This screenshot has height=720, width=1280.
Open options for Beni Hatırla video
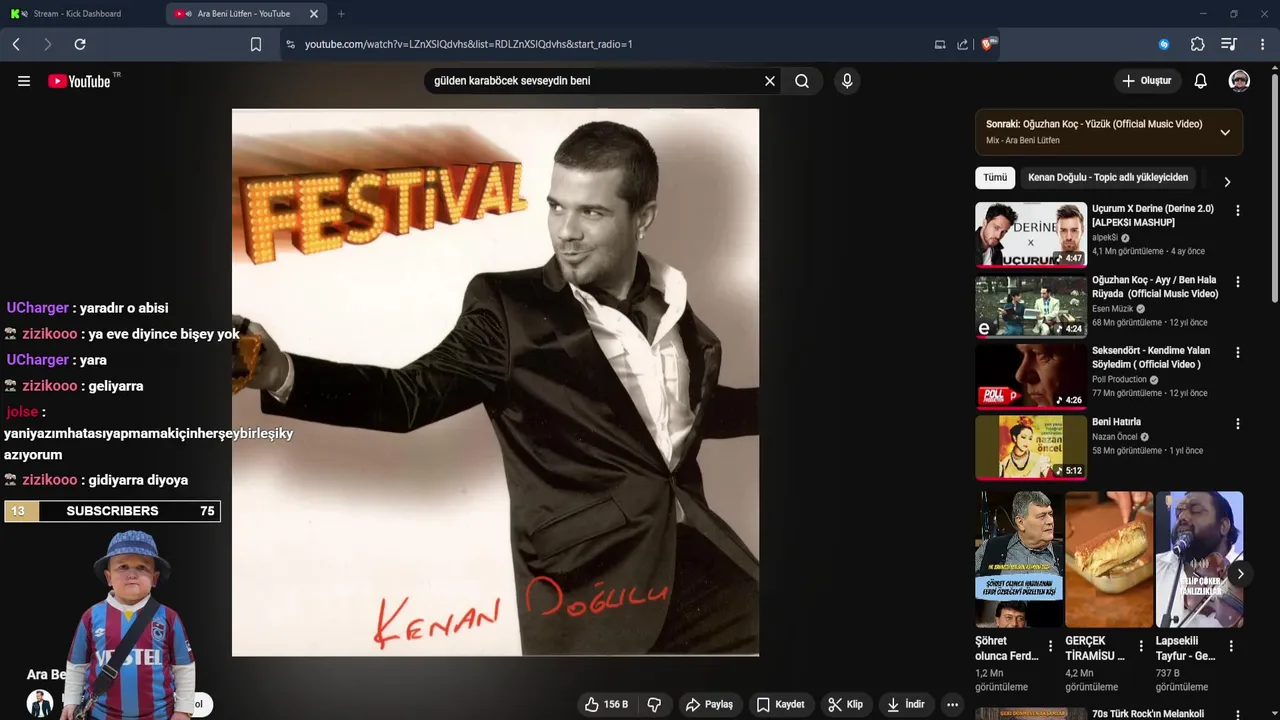click(x=1238, y=424)
